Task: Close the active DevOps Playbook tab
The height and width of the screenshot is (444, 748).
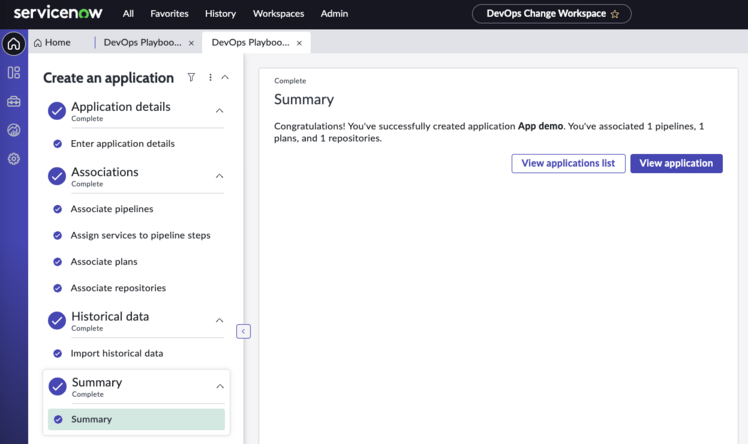Action: click(x=299, y=43)
